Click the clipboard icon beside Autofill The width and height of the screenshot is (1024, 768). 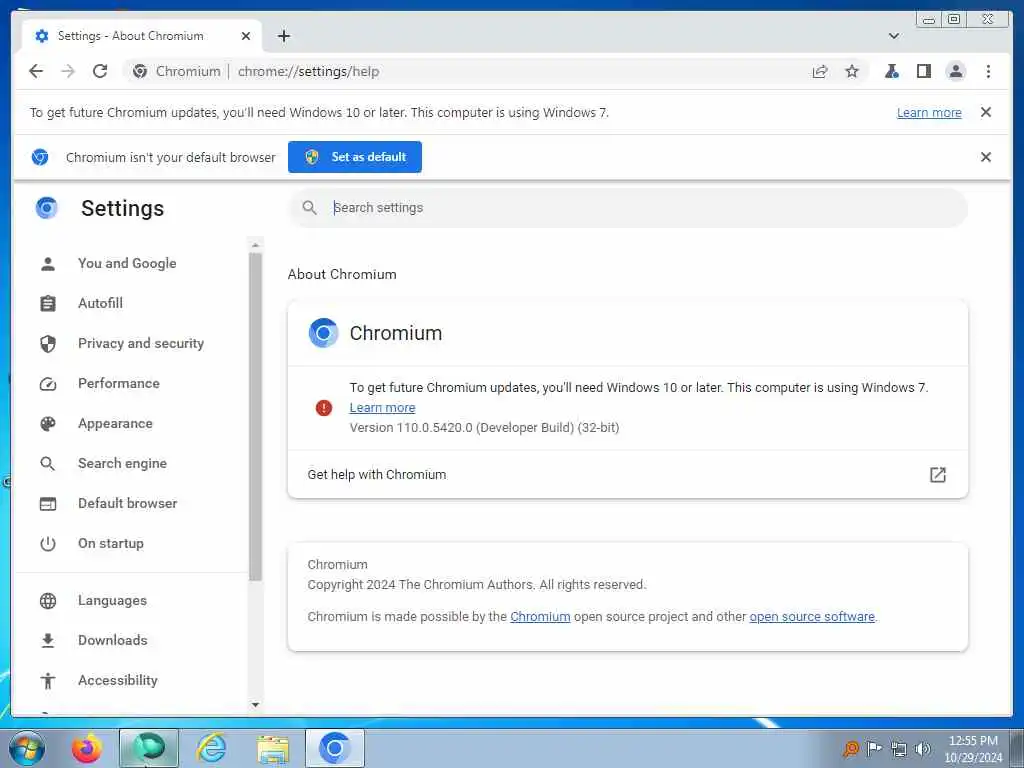pyautogui.click(x=48, y=304)
